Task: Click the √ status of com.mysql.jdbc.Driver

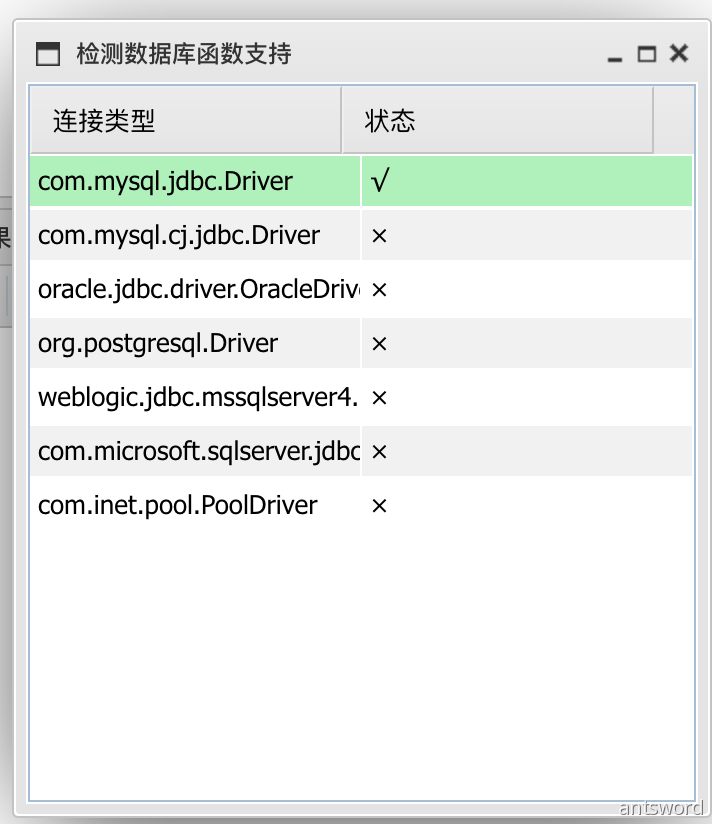Action: coord(379,181)
